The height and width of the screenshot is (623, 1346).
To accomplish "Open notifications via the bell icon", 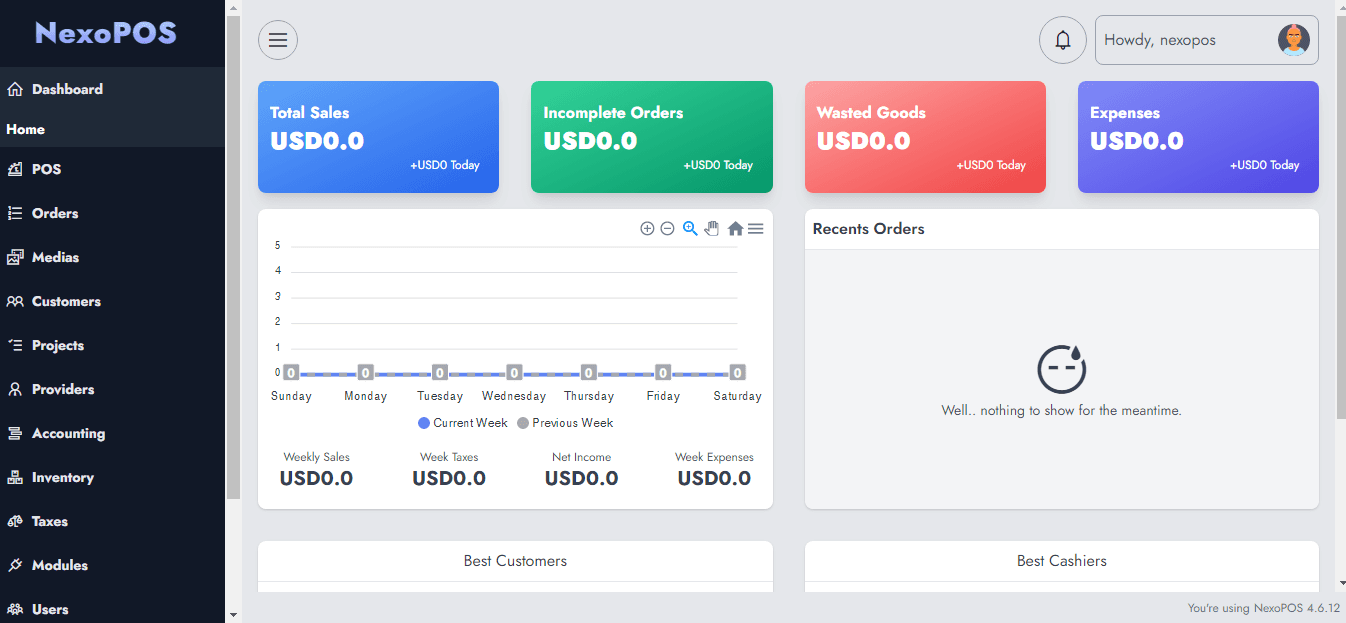I will pos(1063,40).
